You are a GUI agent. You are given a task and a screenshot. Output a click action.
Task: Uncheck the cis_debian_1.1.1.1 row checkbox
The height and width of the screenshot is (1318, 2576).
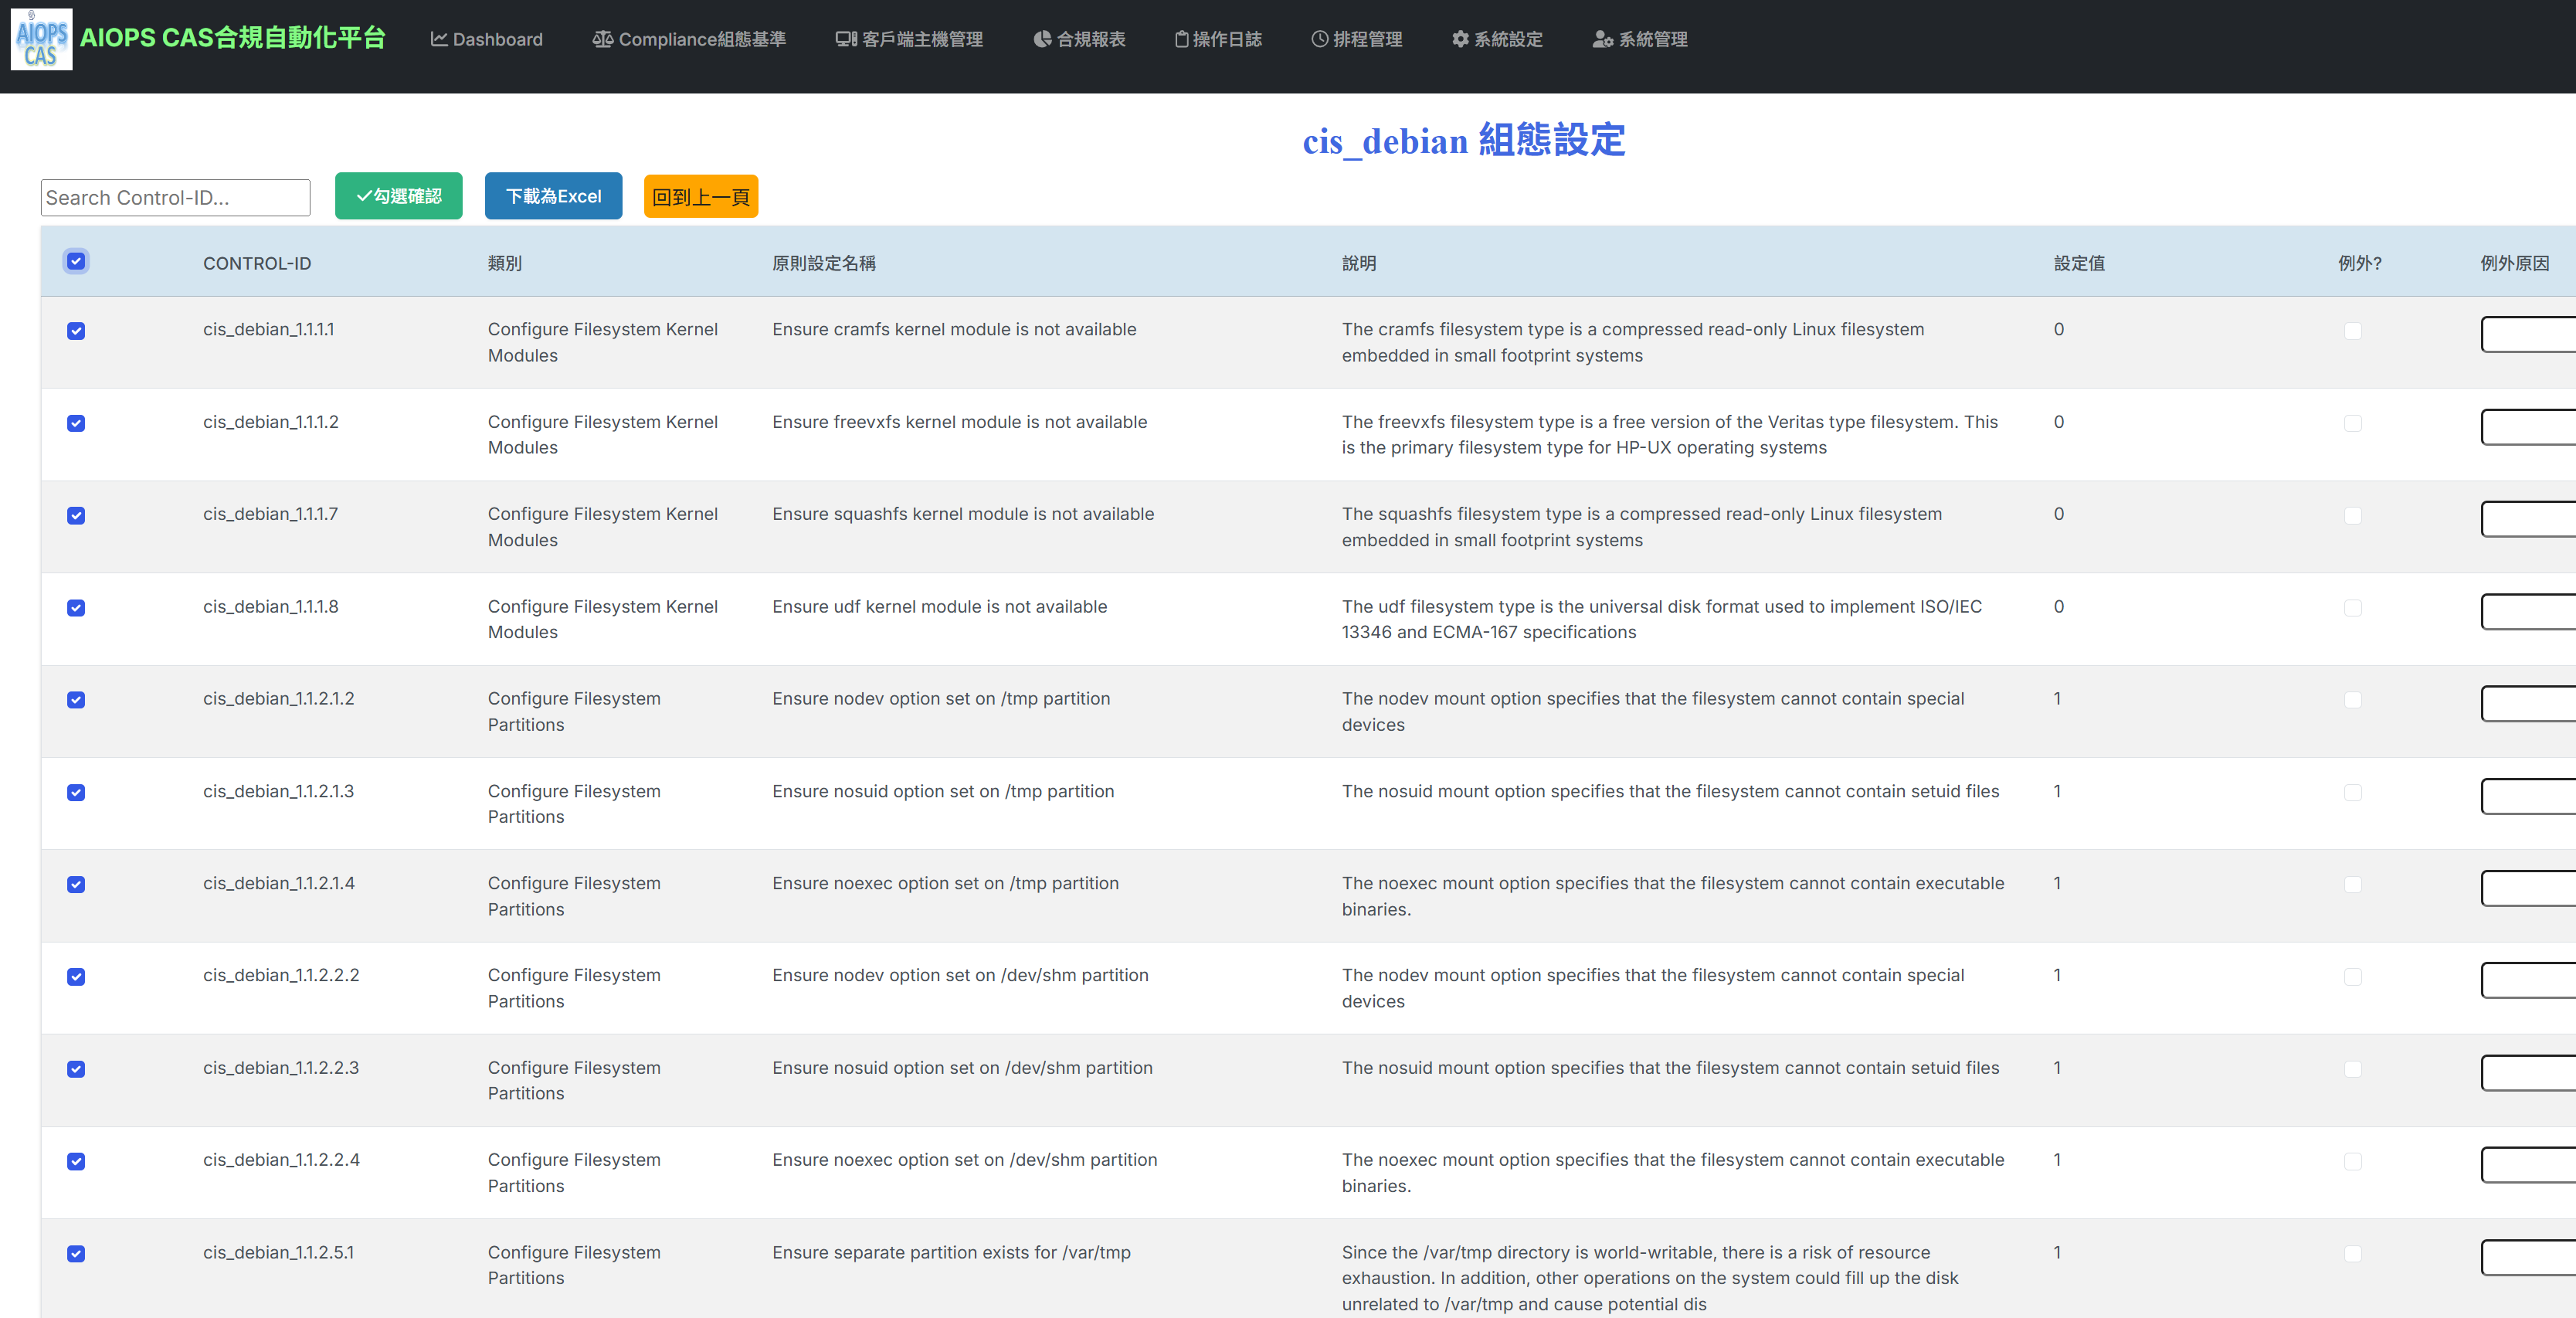point(76,331)
